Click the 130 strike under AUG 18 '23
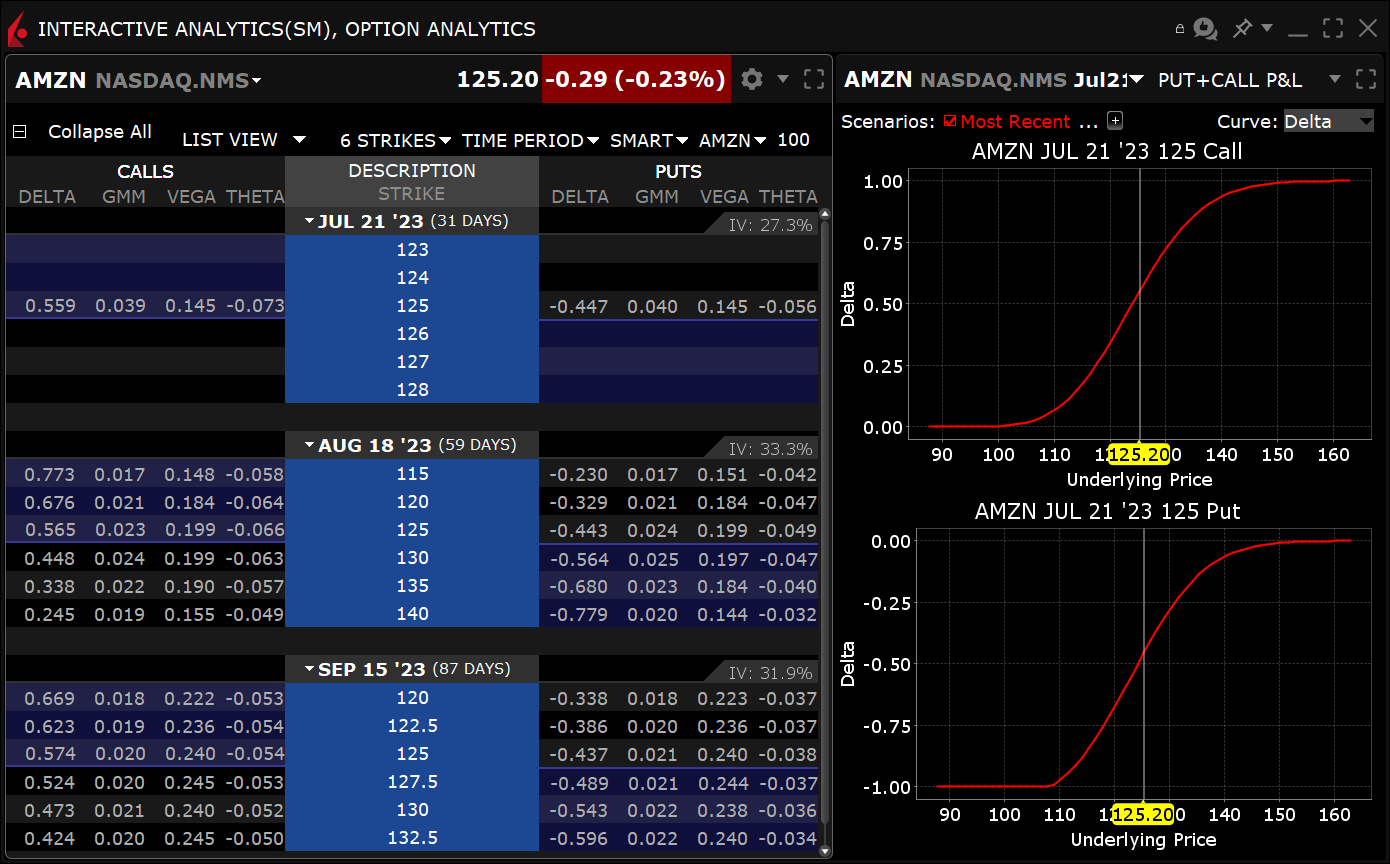Viewport: 1390px width, 864px height. click(412, 558)
